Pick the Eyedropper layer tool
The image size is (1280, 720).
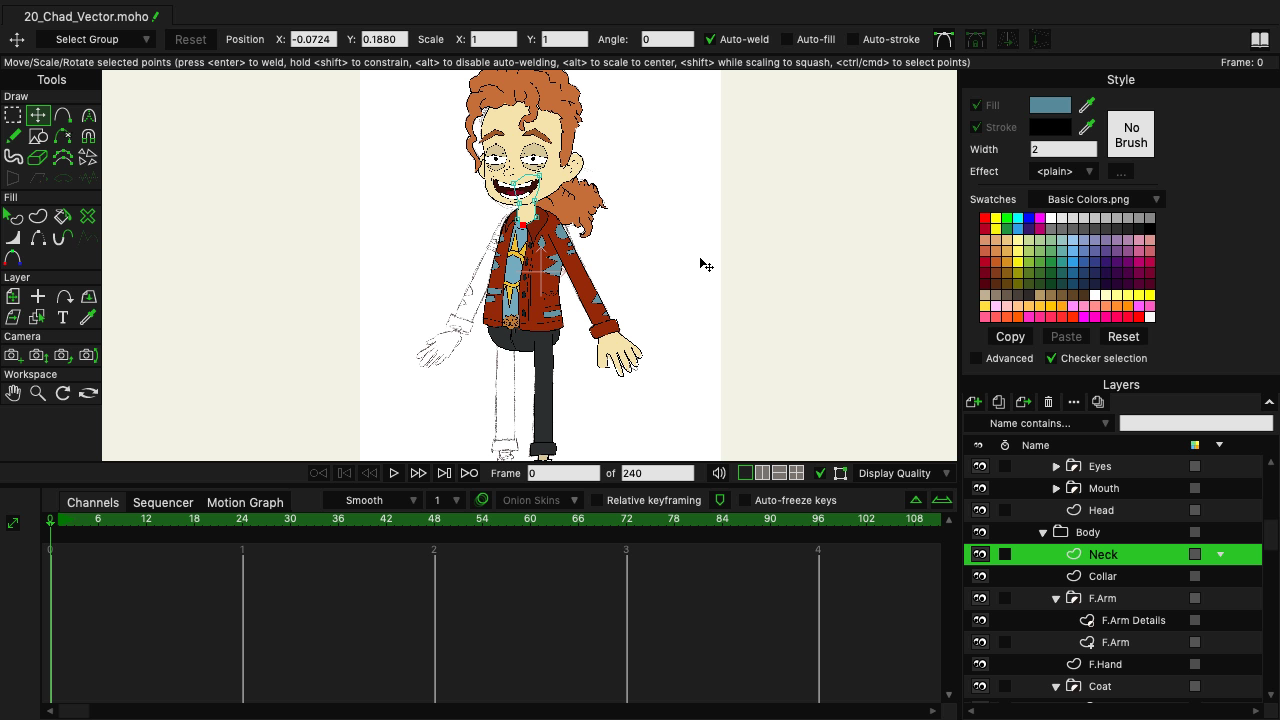(88, 317)
